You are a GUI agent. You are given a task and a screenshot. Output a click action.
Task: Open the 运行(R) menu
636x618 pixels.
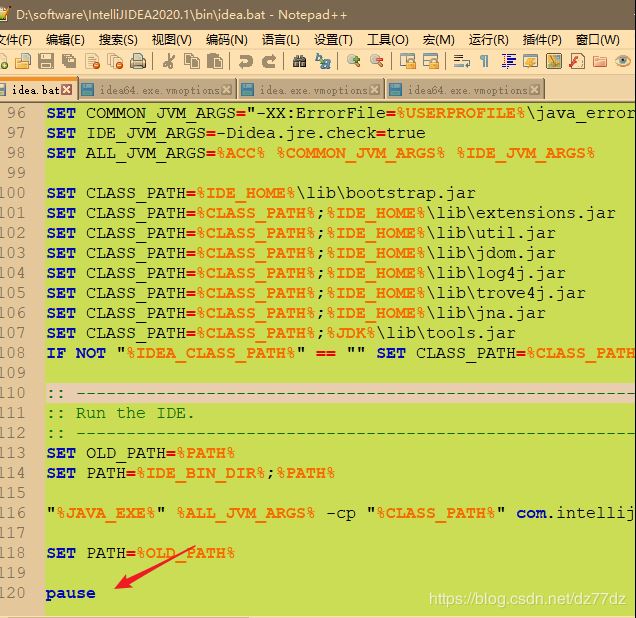(489, 40)
